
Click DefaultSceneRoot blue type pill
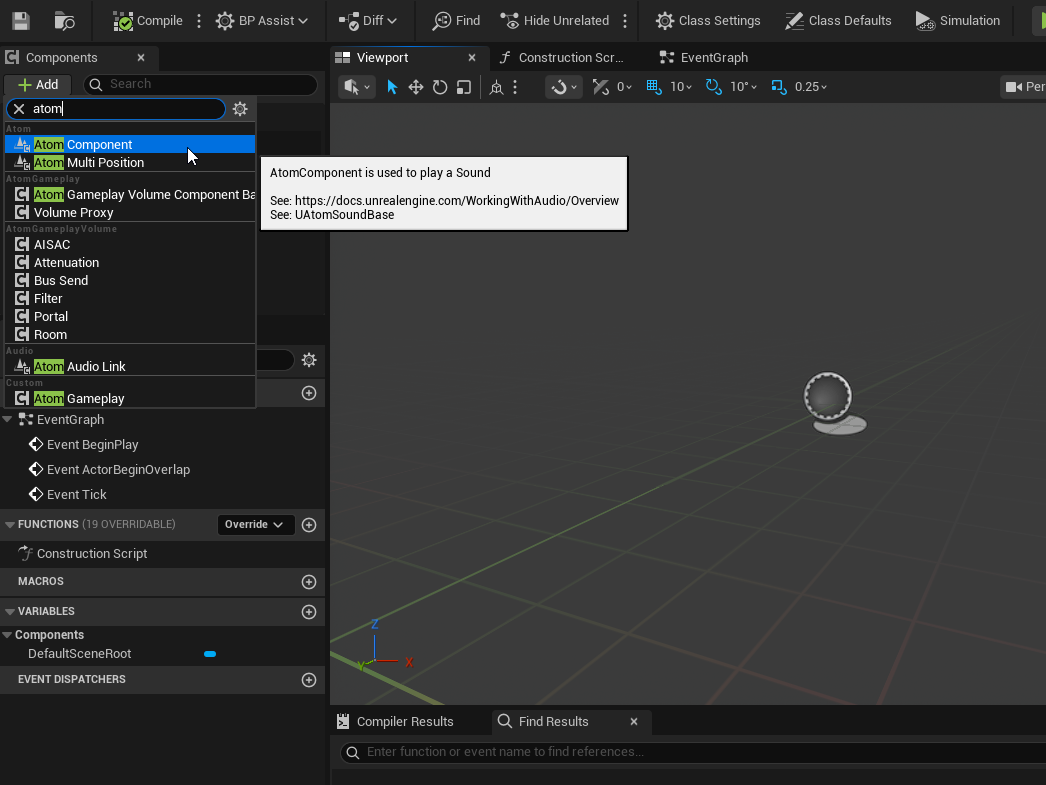[210, 654]
